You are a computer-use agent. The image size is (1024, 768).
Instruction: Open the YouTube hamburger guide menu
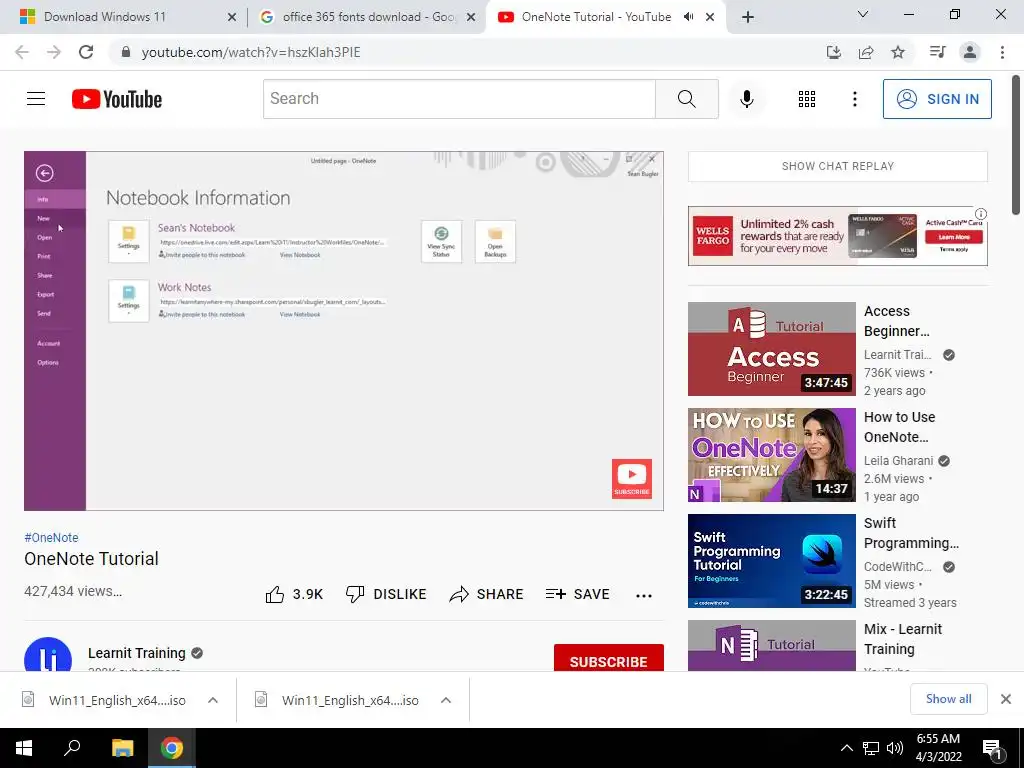tap(36, 99)
